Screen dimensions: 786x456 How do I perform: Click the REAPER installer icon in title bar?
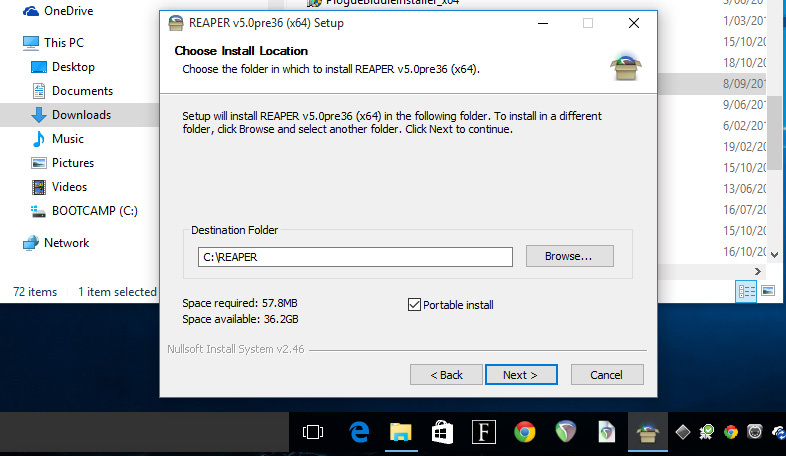(x=176, y=23)
